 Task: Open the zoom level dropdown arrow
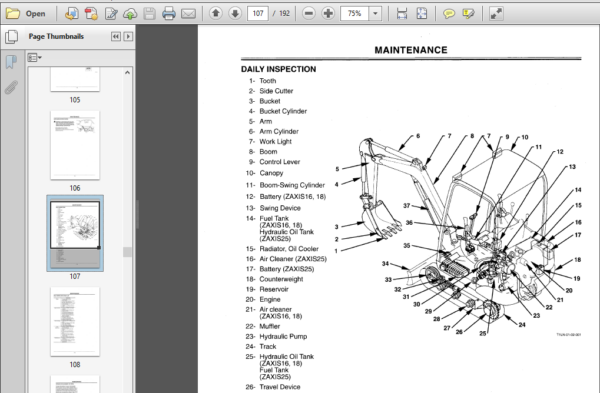pos(375,14)
